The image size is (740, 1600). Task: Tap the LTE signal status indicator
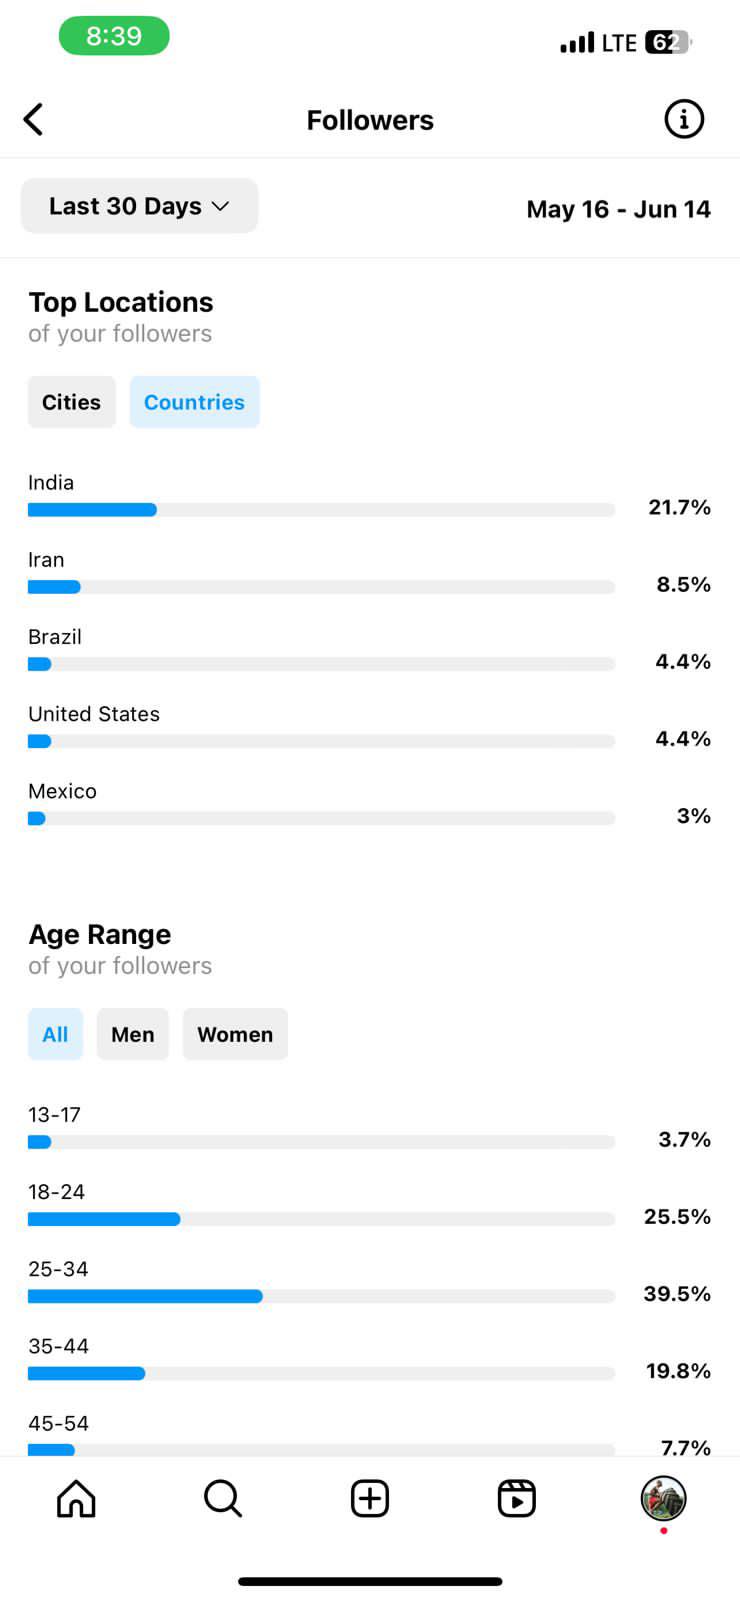click(598, 42)
